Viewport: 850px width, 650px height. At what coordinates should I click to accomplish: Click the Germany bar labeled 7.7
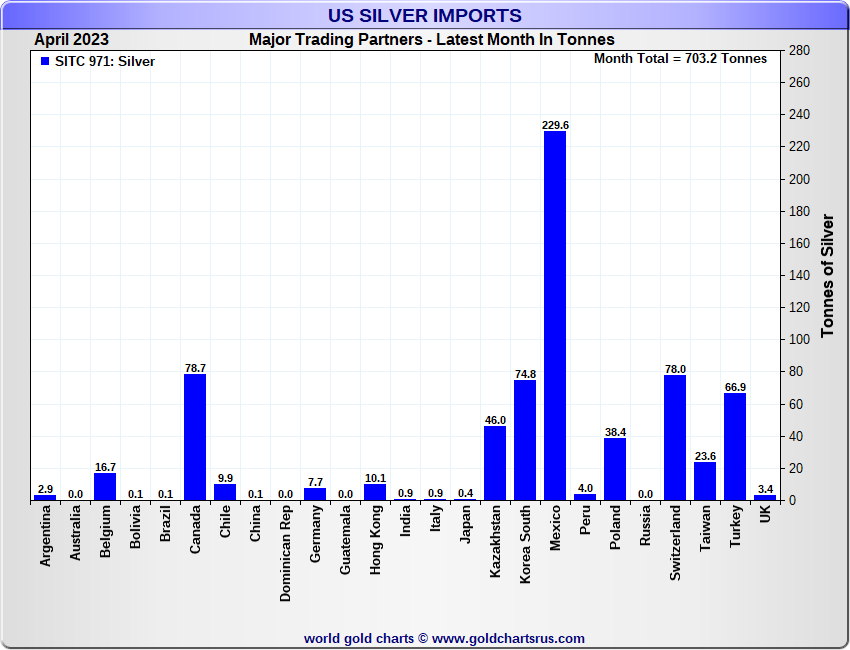click(315, 494)
